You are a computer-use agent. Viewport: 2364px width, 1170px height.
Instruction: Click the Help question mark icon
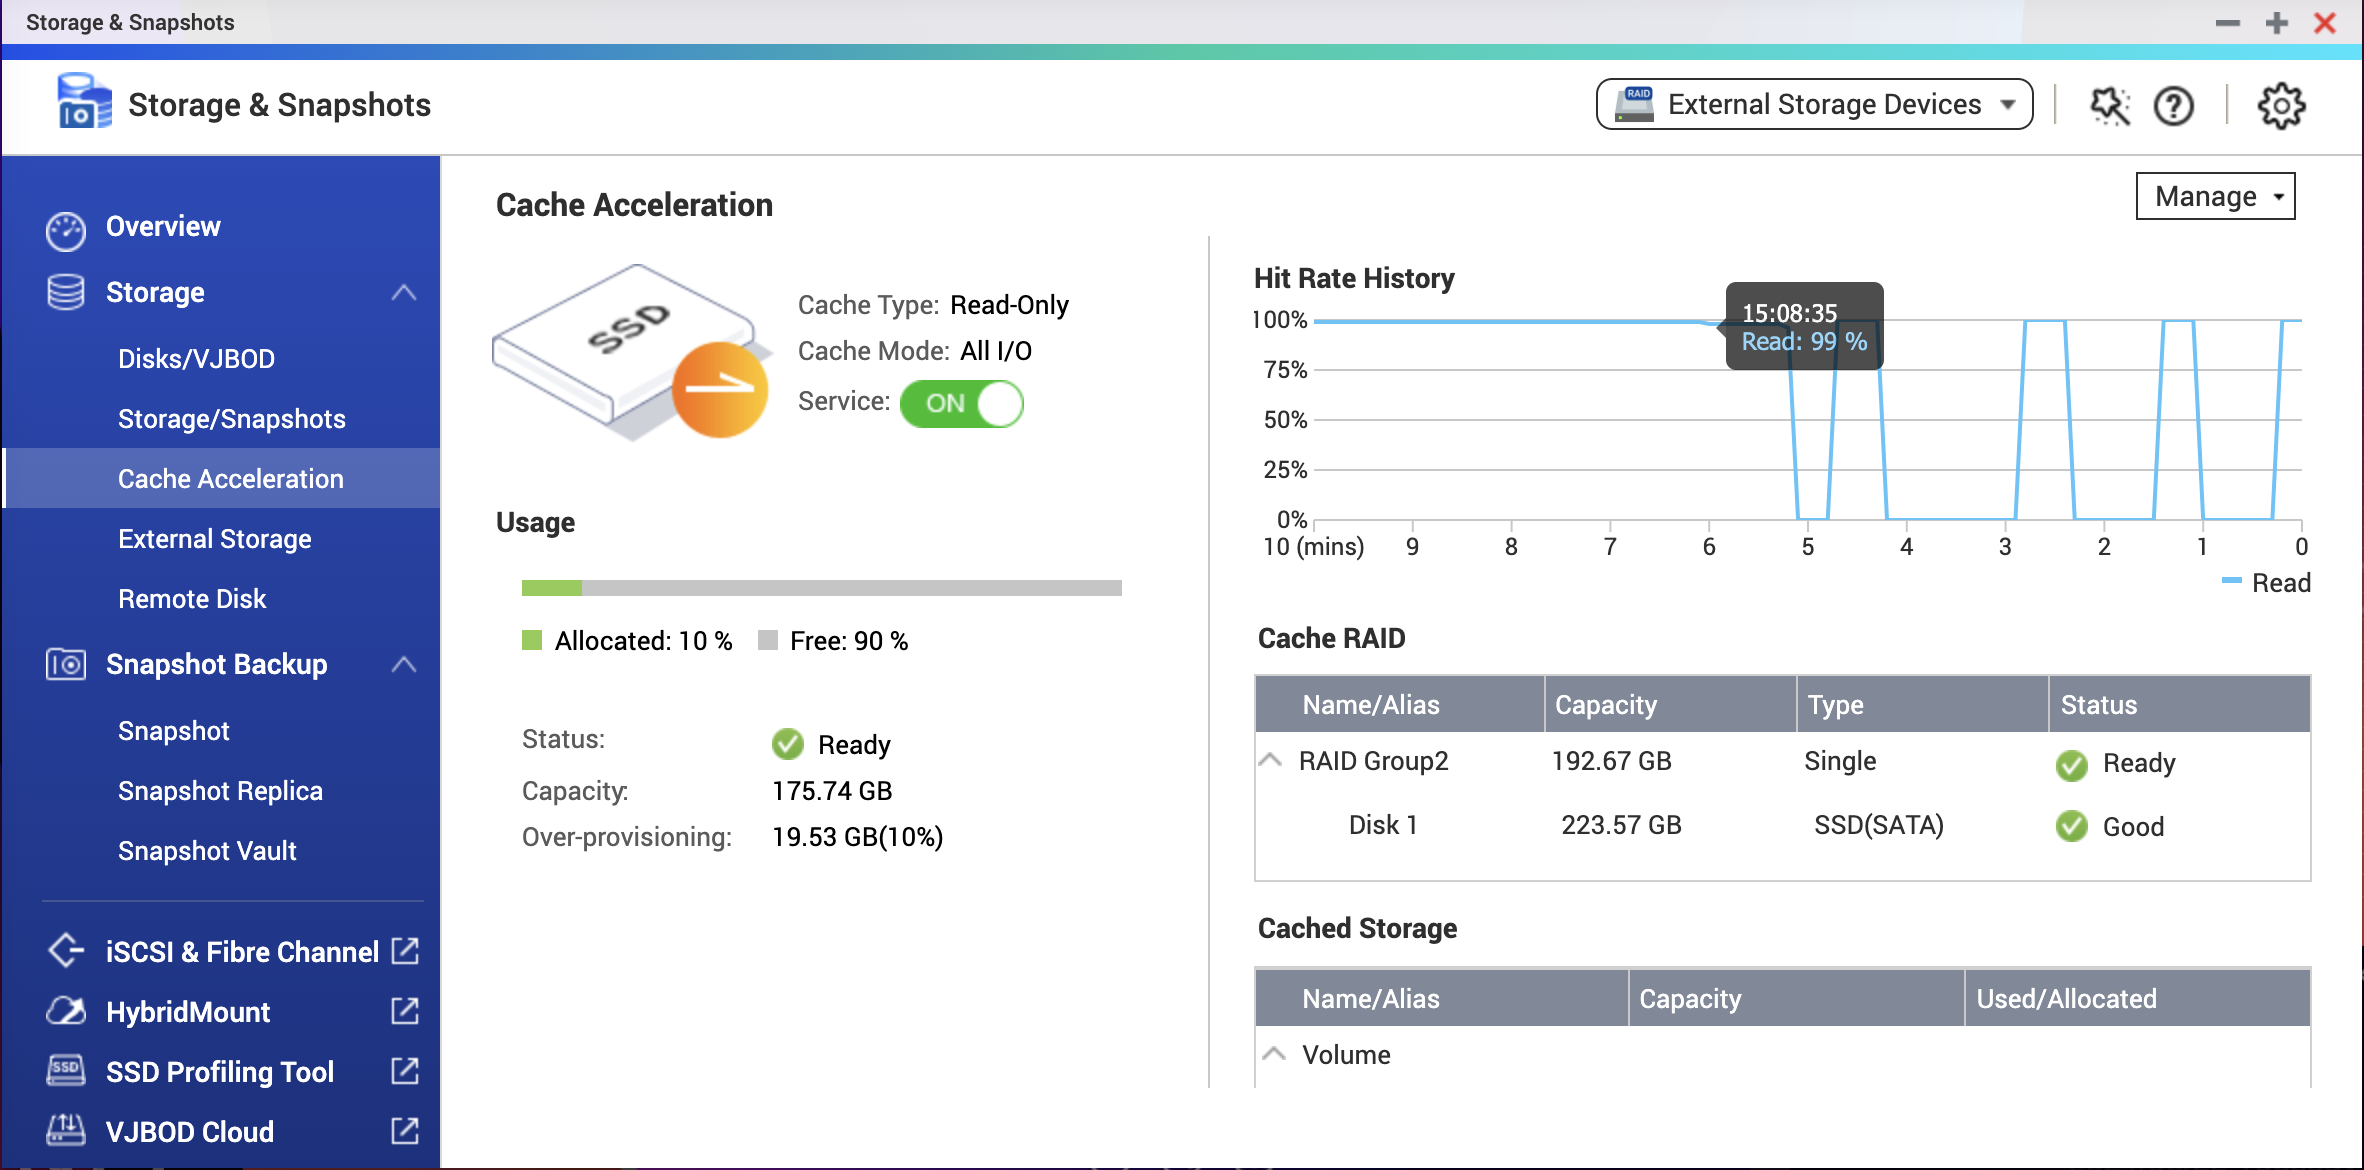[x=2173, y=104]
